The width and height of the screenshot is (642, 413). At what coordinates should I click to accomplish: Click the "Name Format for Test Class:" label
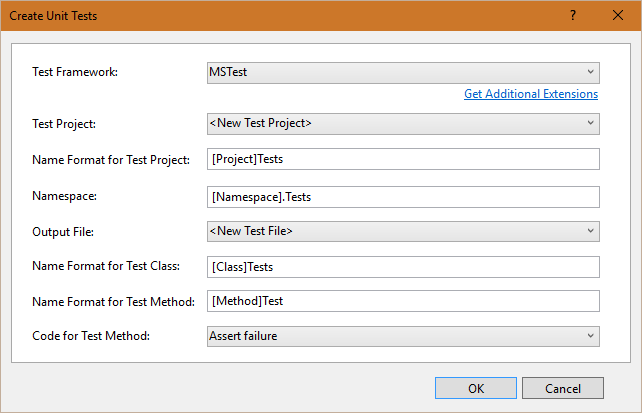point(105,267)
